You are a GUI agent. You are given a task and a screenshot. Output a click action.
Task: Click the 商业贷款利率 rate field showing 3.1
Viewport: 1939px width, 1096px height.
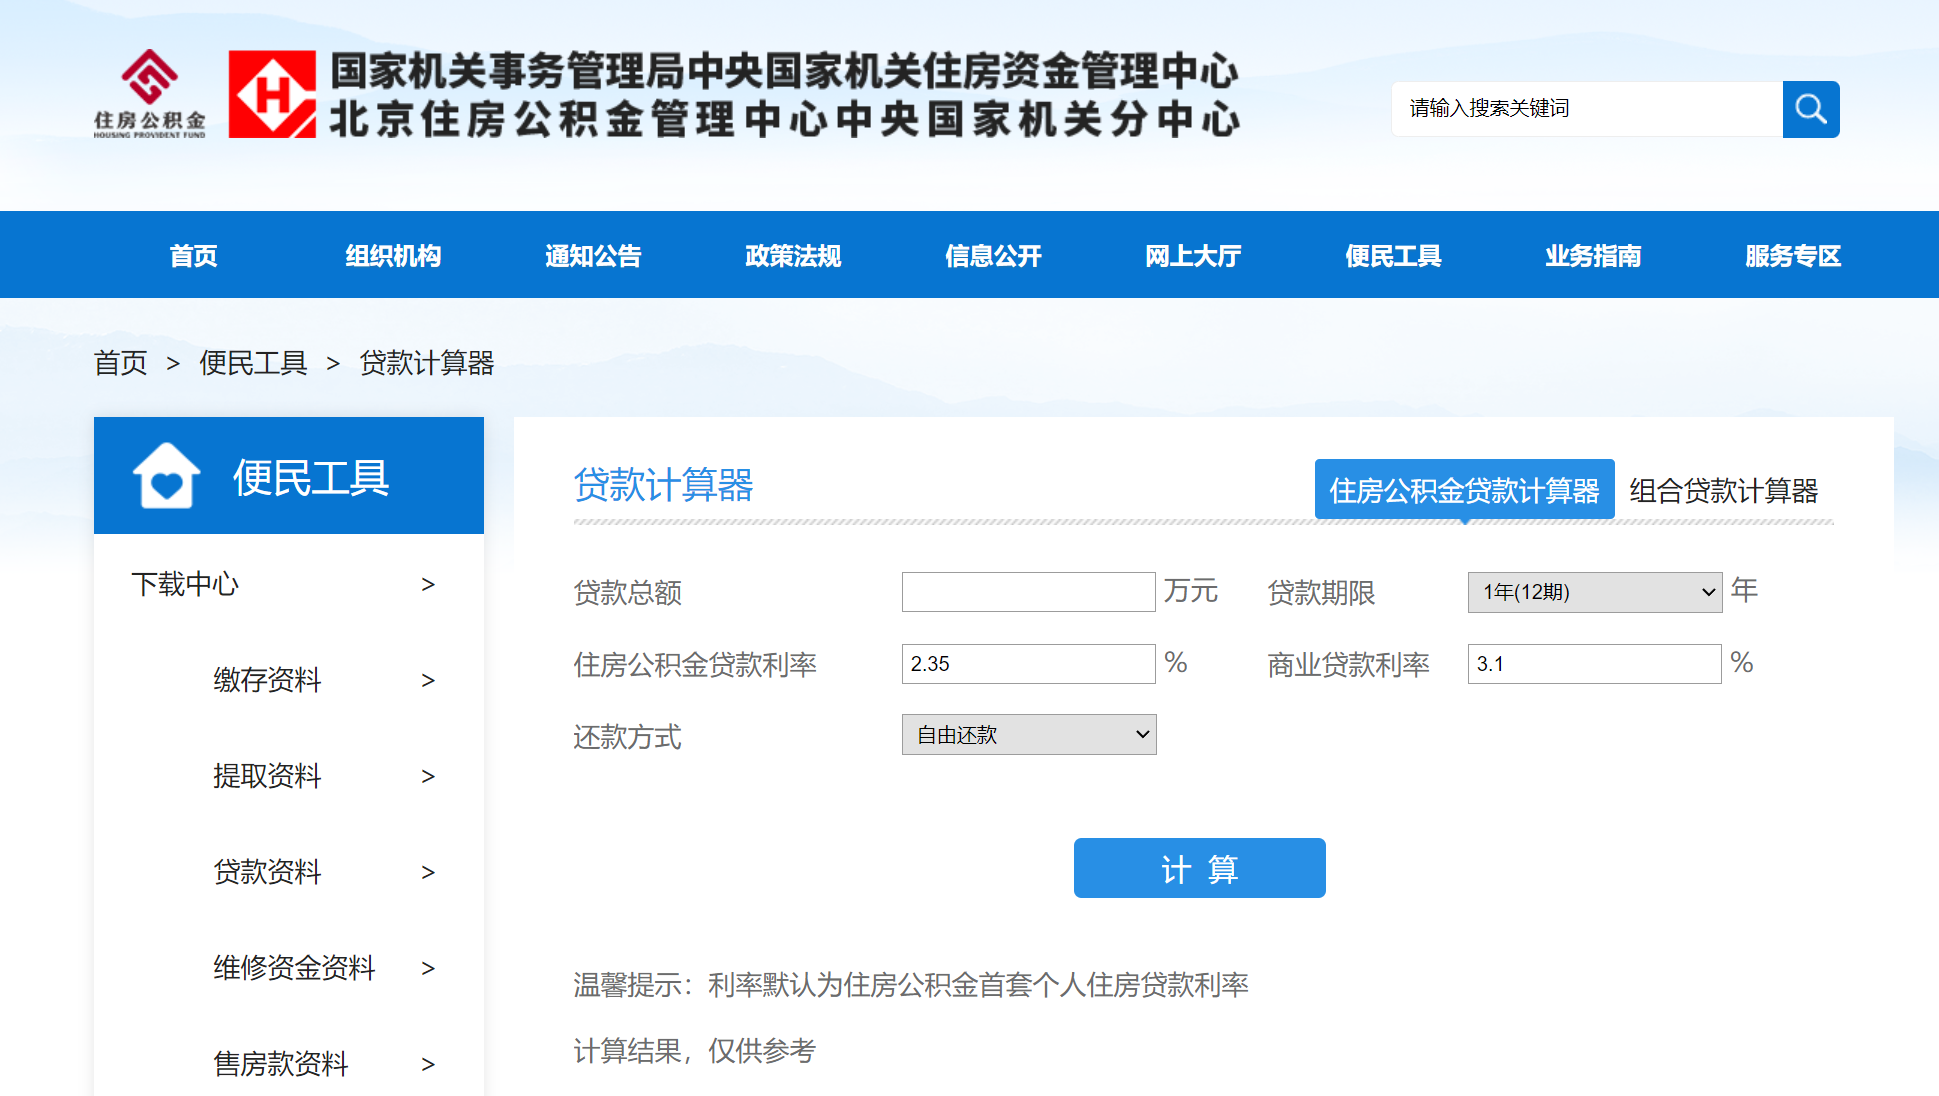click(1593, 663)
